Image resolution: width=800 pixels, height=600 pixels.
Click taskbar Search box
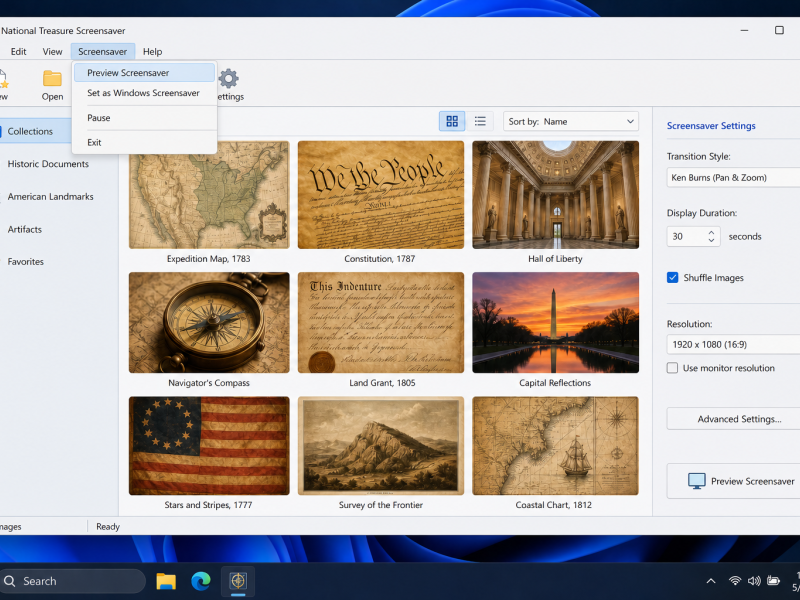click(x=72, y=581)
